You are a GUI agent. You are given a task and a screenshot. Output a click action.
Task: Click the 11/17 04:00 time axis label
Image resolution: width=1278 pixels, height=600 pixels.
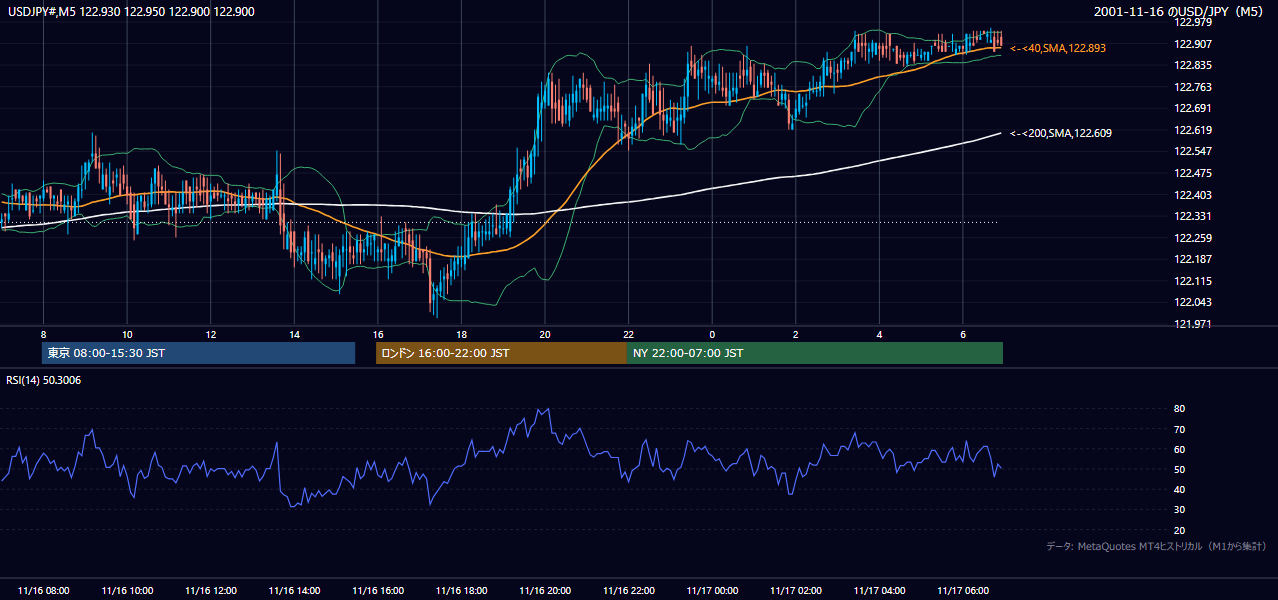point(879,591)
